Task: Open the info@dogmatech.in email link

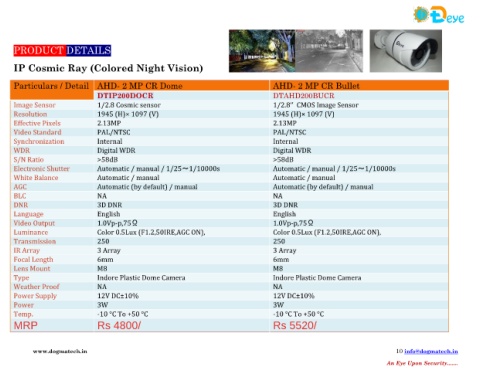Action: (431, 351)
